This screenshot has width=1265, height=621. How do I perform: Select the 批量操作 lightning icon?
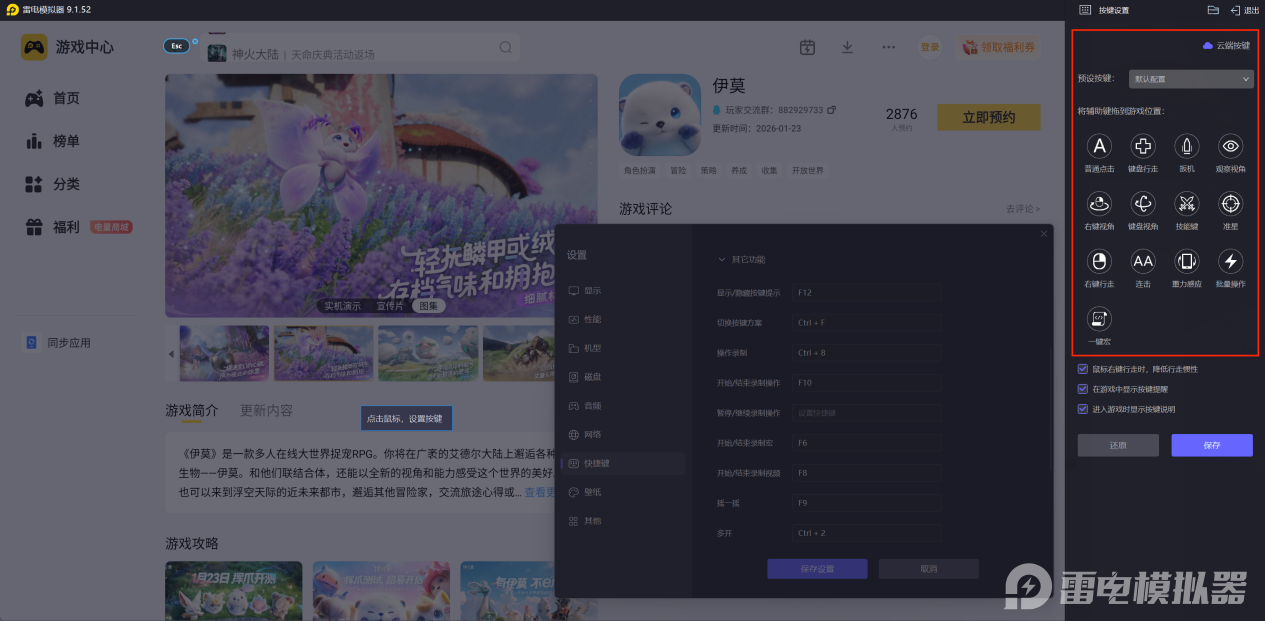[1231, 261]
